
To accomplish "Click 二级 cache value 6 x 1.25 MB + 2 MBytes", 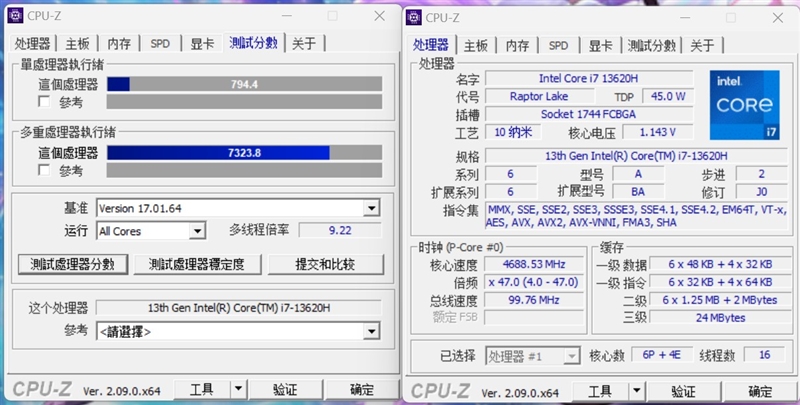I will 720,300.
